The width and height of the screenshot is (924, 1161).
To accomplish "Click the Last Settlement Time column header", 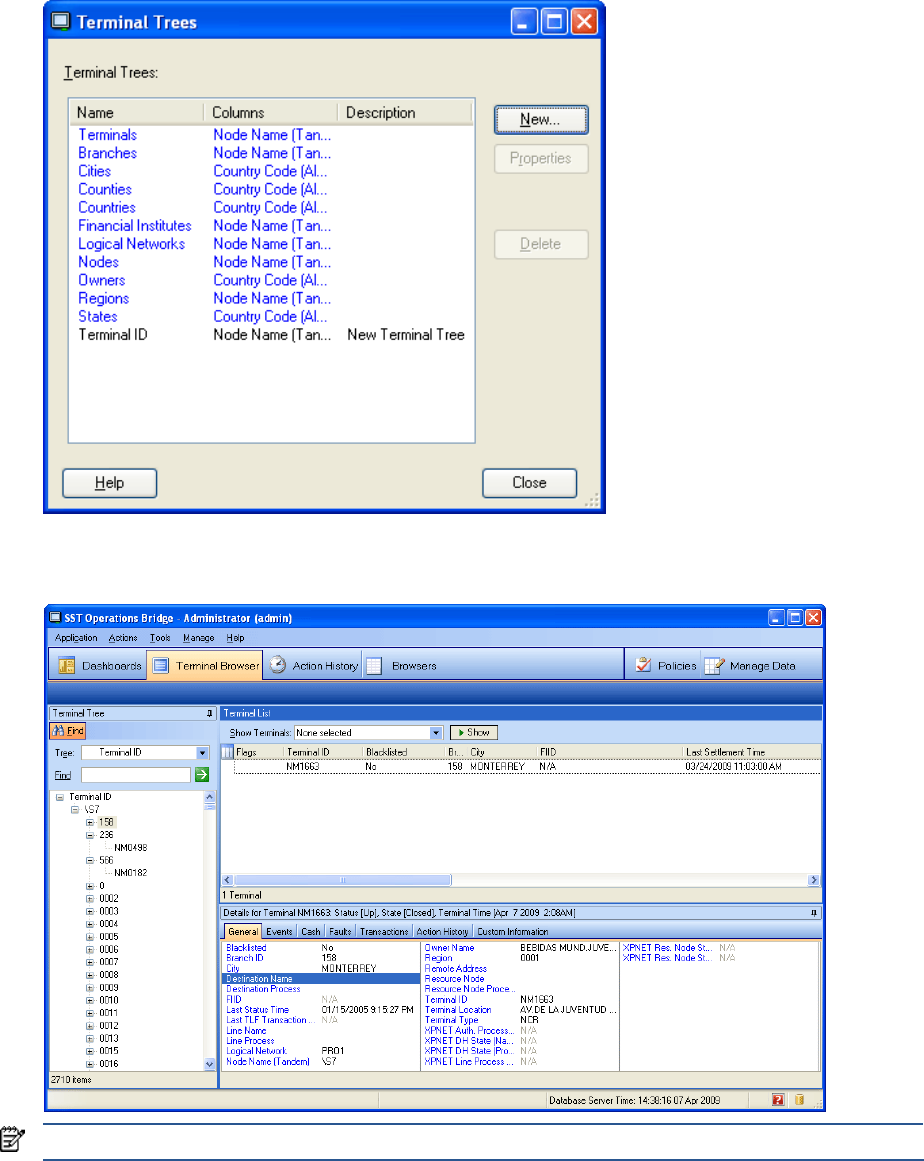I will tap(751, 752).
